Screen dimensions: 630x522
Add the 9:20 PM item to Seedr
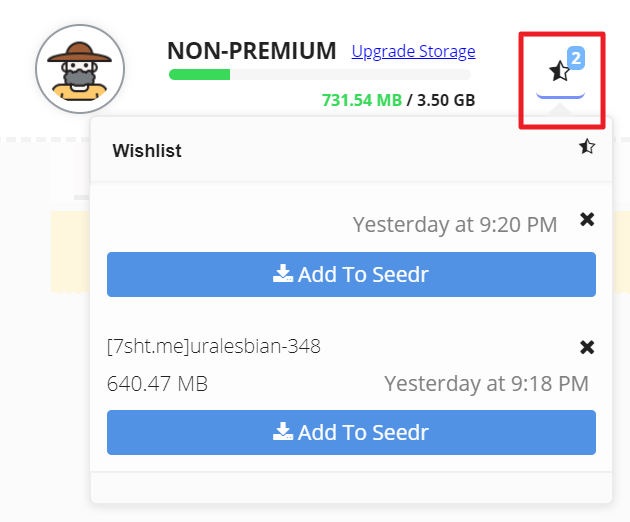tap(351, 274)
